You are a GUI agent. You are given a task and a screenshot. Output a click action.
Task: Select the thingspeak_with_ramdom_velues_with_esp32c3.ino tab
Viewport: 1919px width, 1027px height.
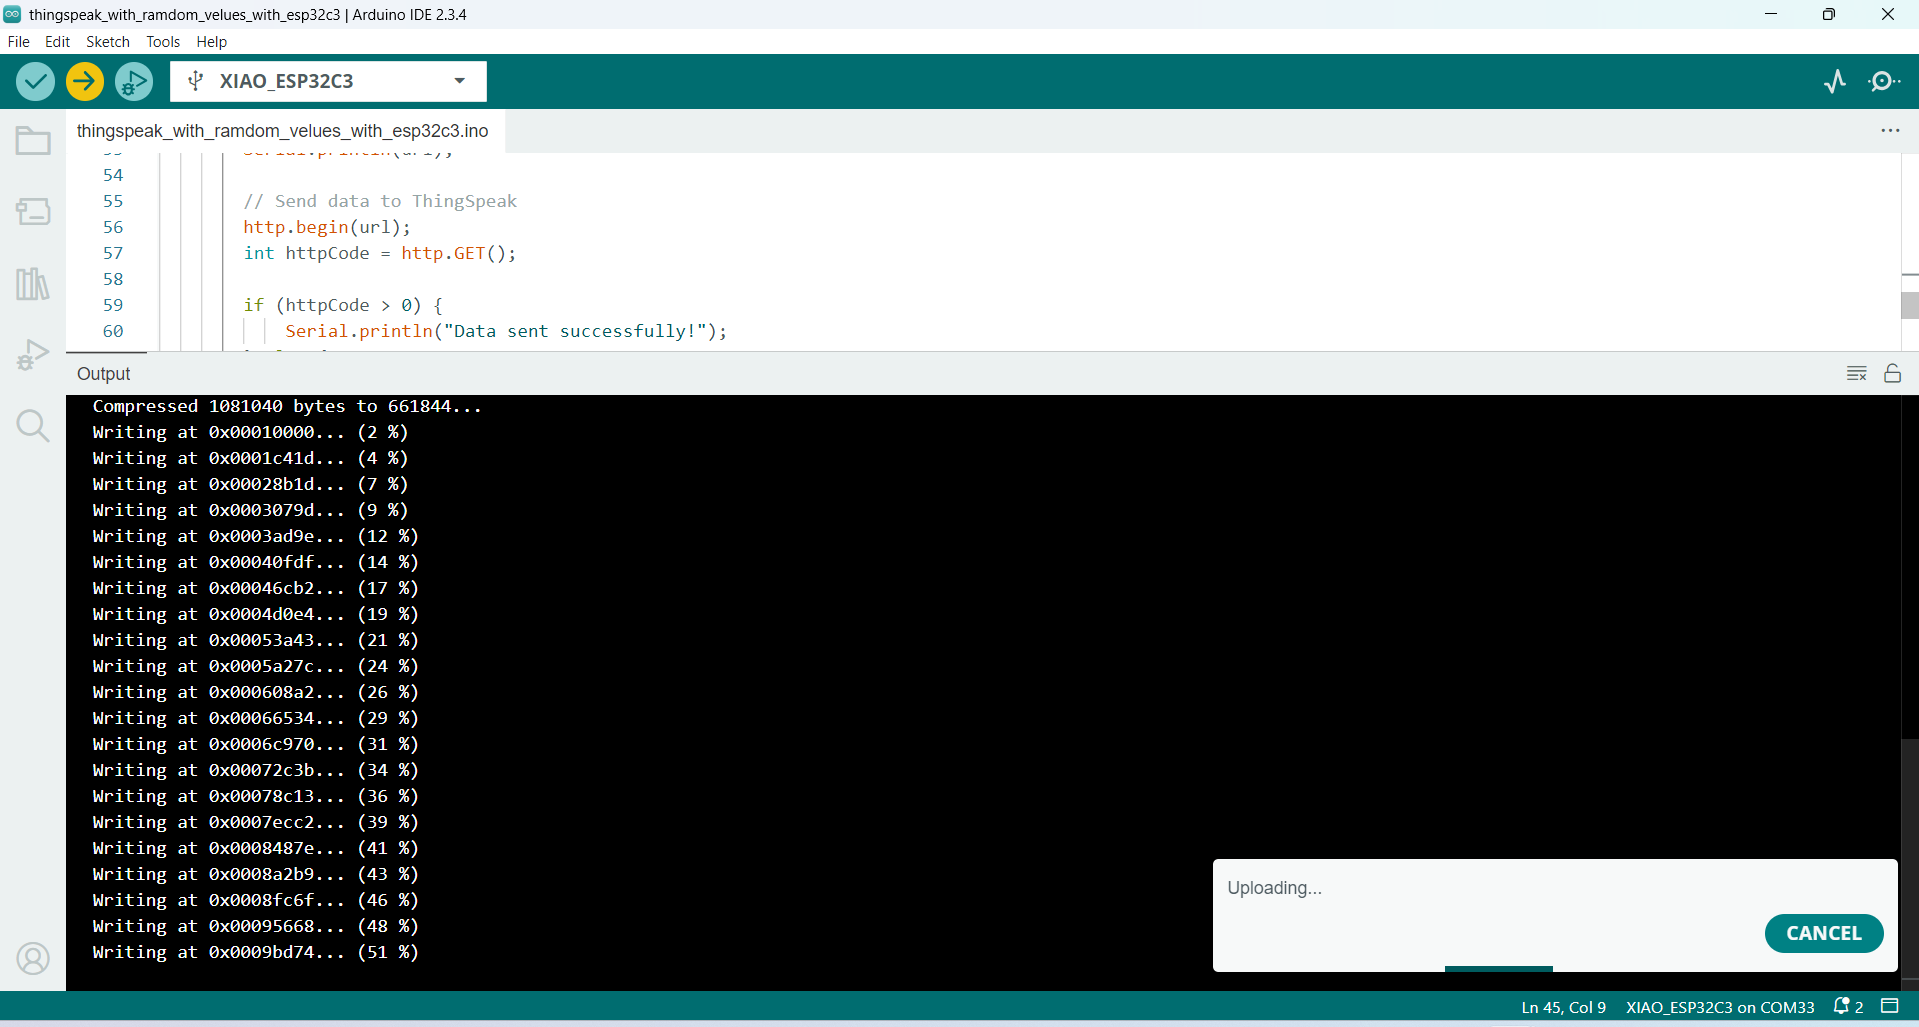[x=283, y=131]
